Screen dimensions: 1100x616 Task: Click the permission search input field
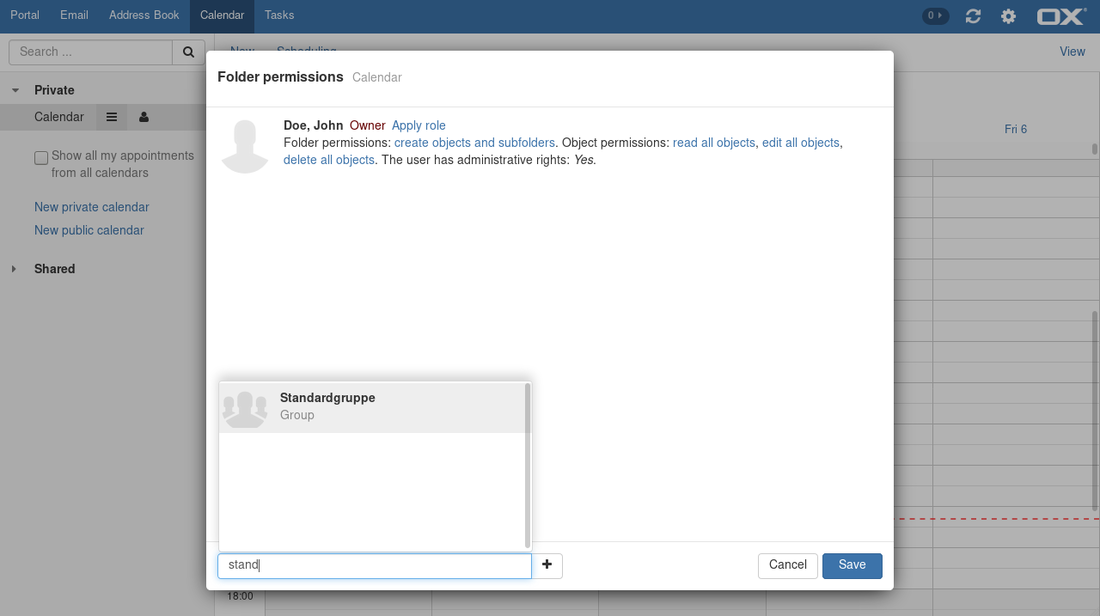point(374,565)
